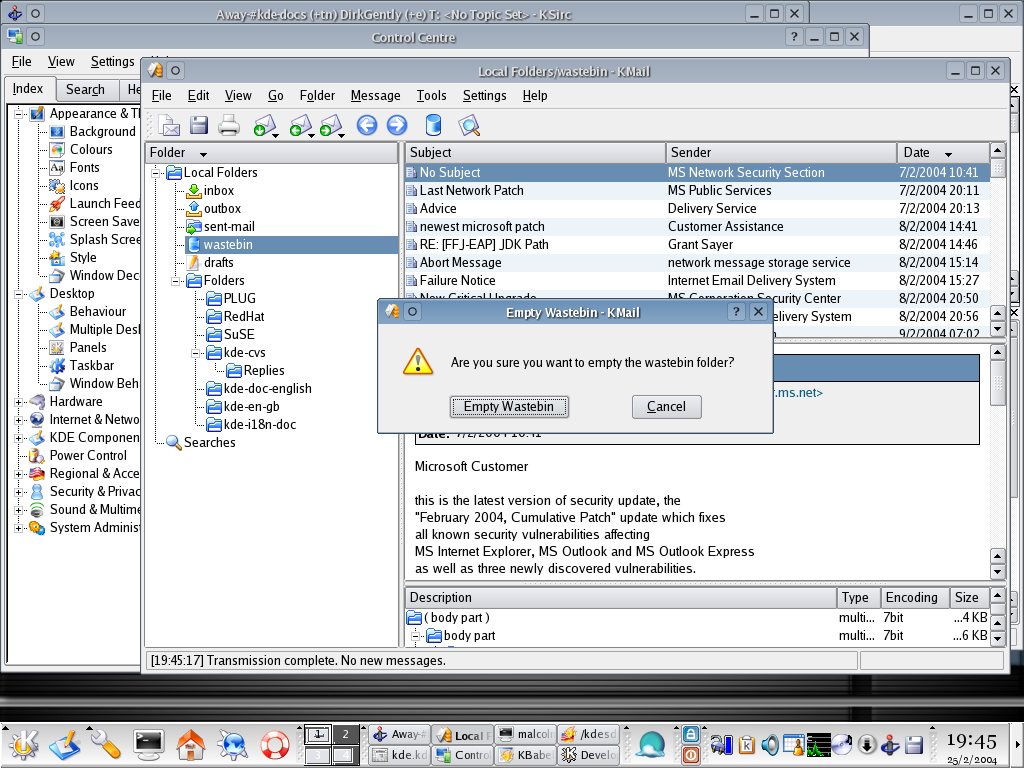Click KBabel task button in taskbar
Screen dimensions: 1024x768
[526, 755]
